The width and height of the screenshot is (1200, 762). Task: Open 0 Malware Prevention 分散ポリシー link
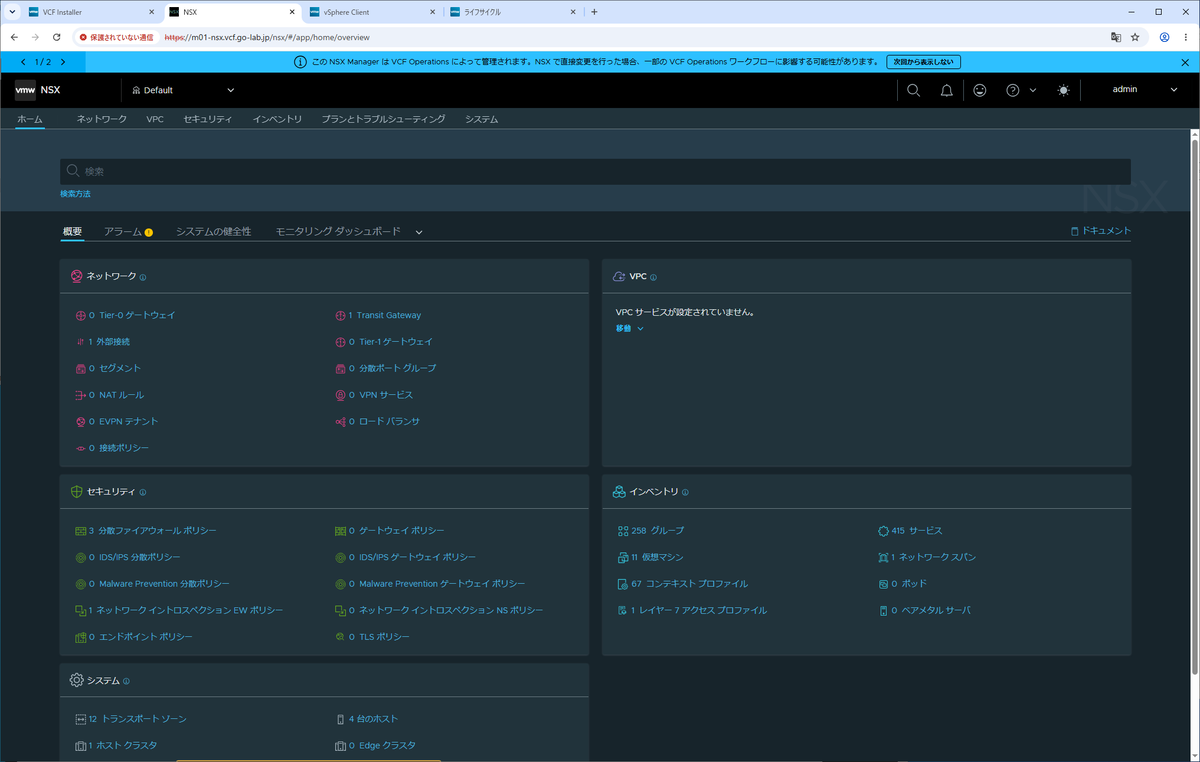159,584
